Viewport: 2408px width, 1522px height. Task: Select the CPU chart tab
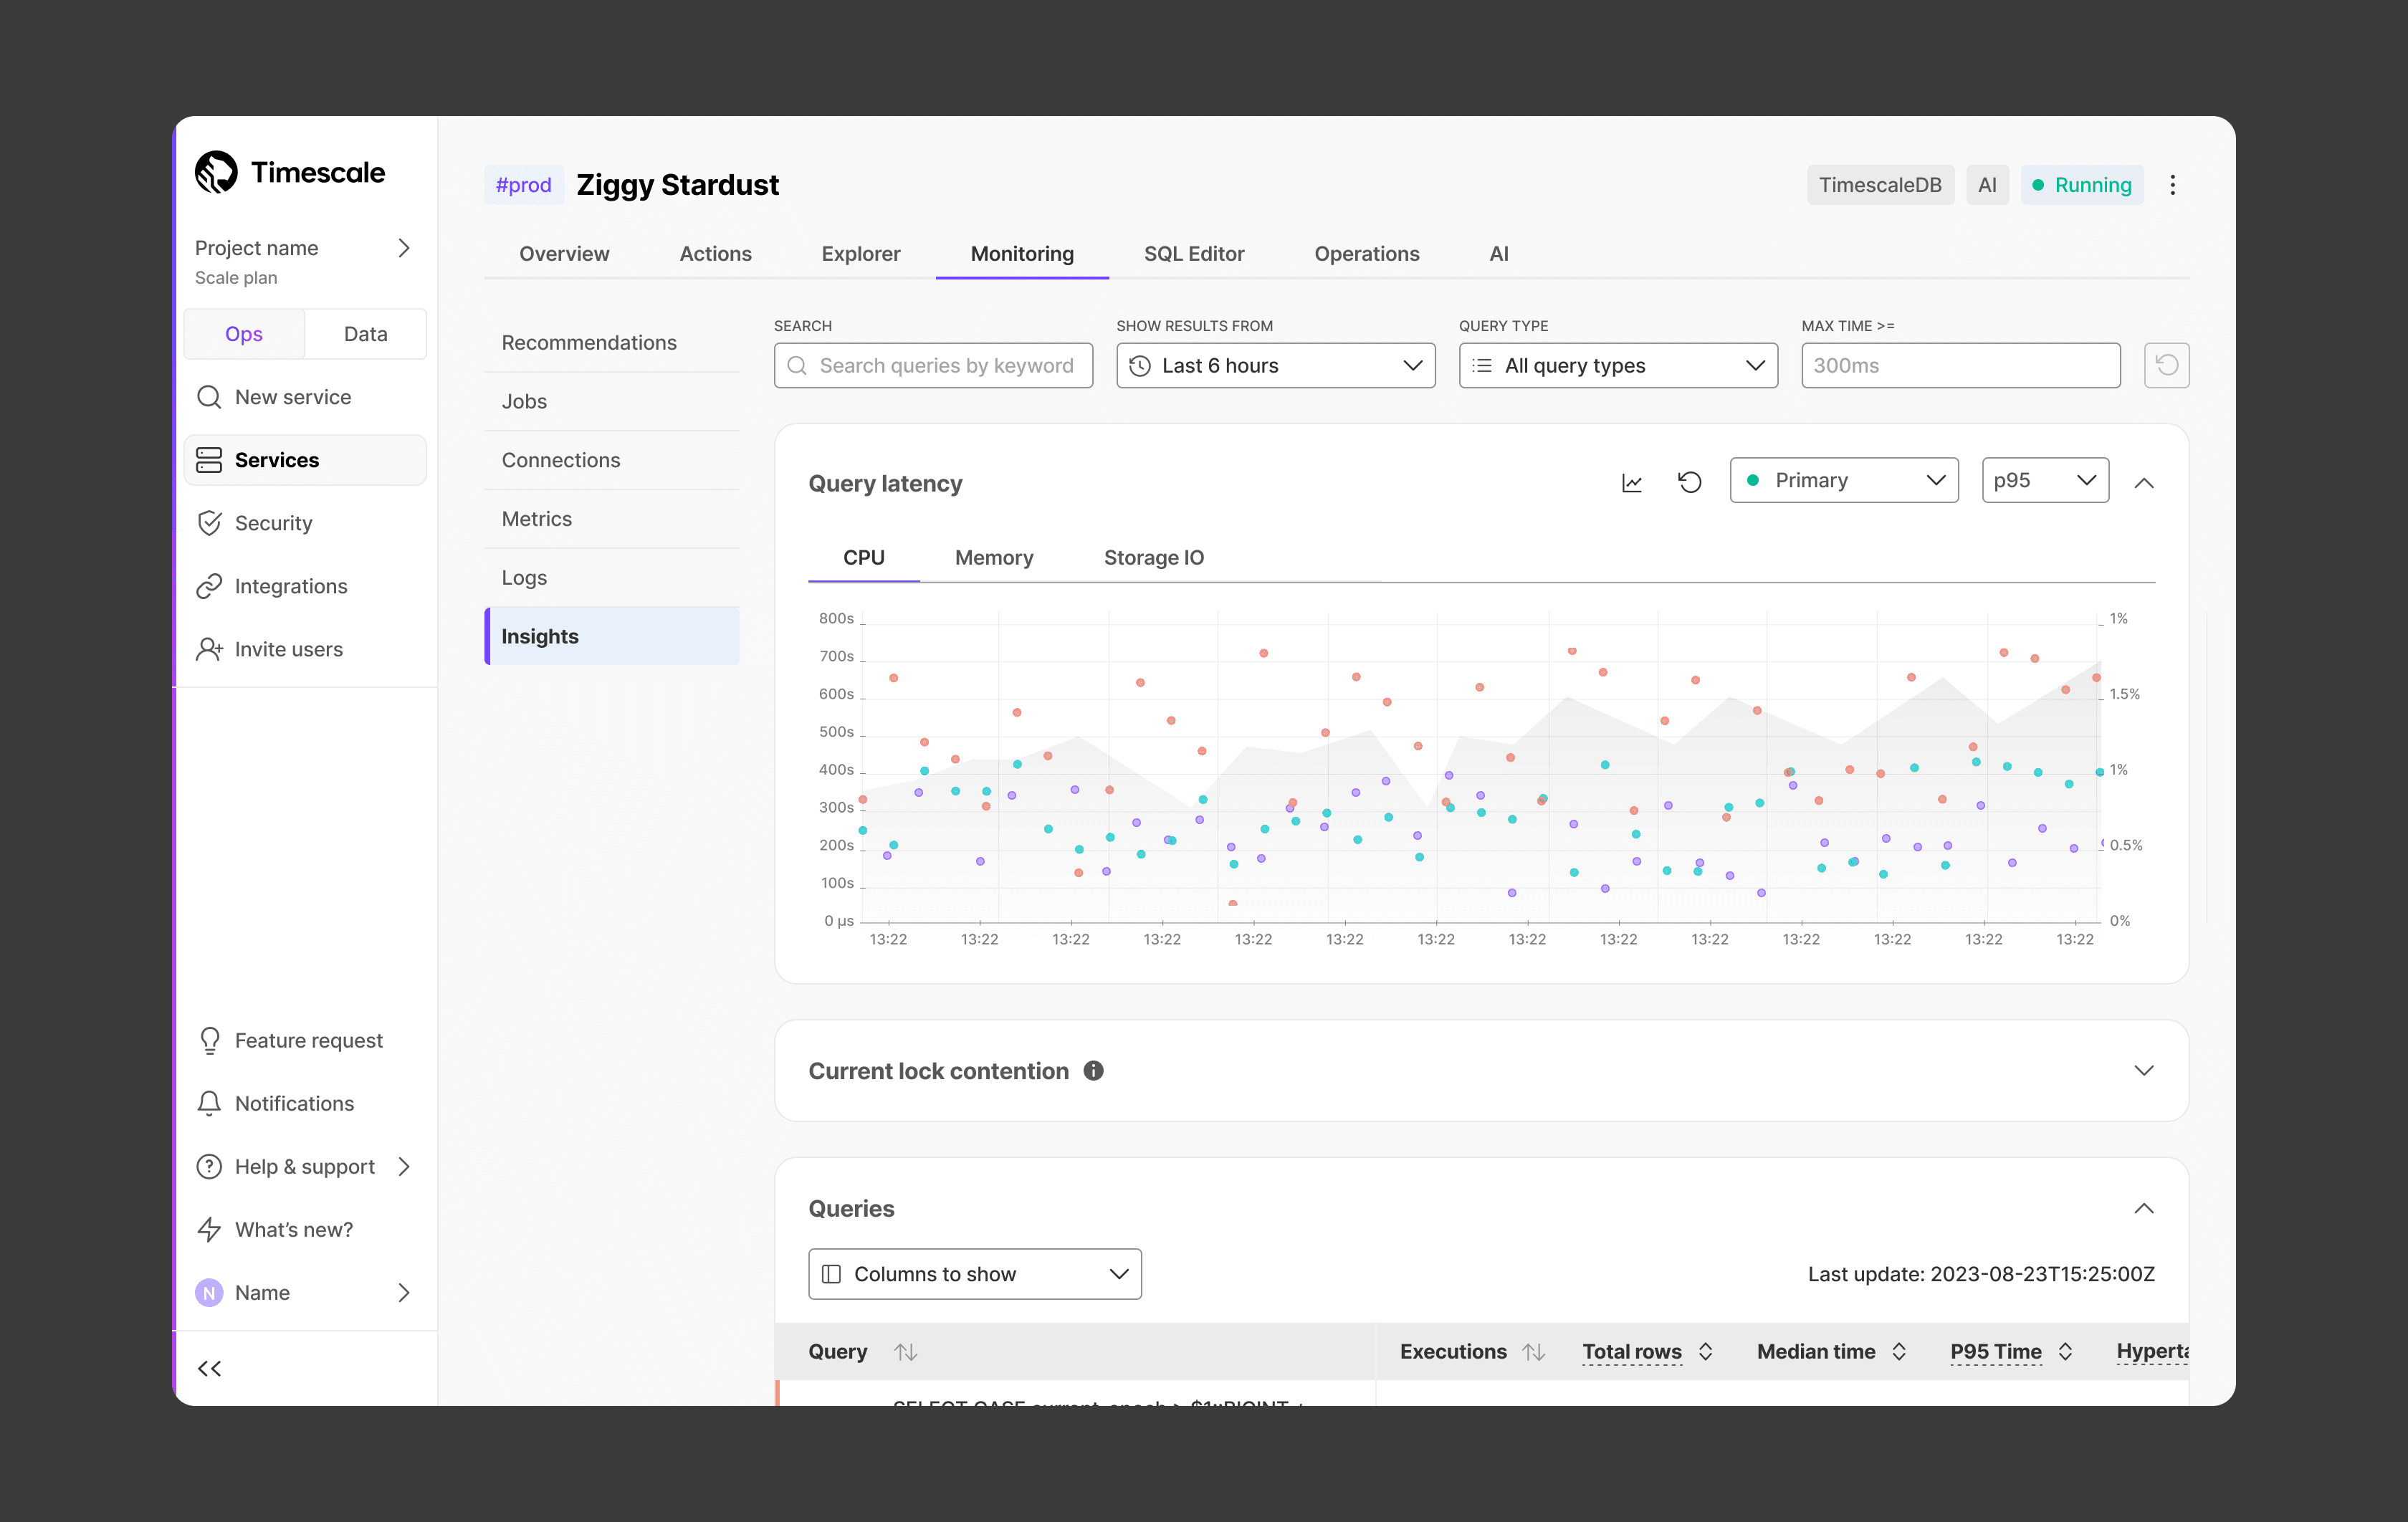(864, 558)
